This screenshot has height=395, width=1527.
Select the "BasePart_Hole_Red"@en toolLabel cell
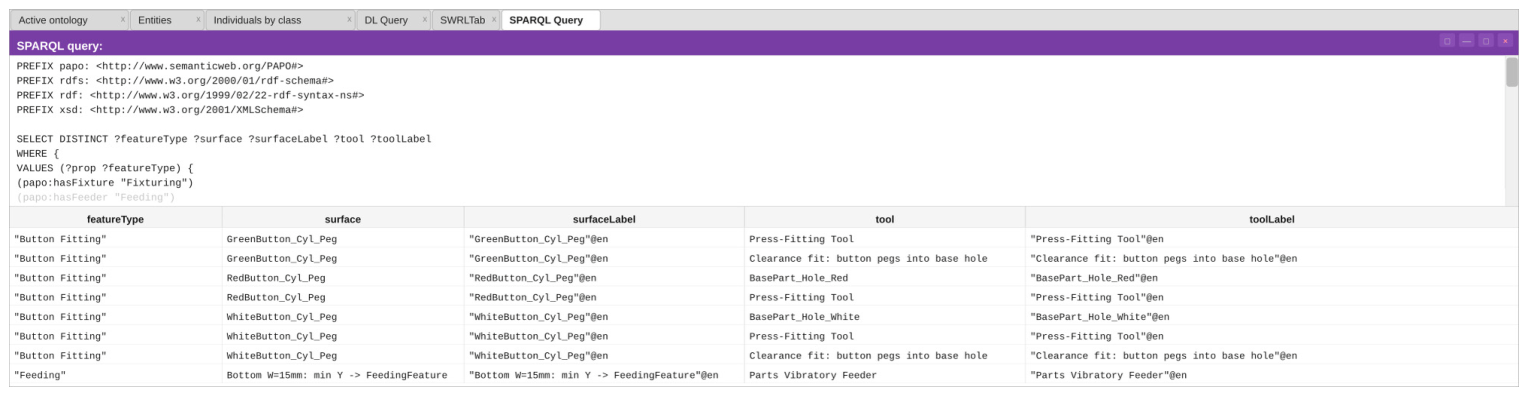[1272, 278]
